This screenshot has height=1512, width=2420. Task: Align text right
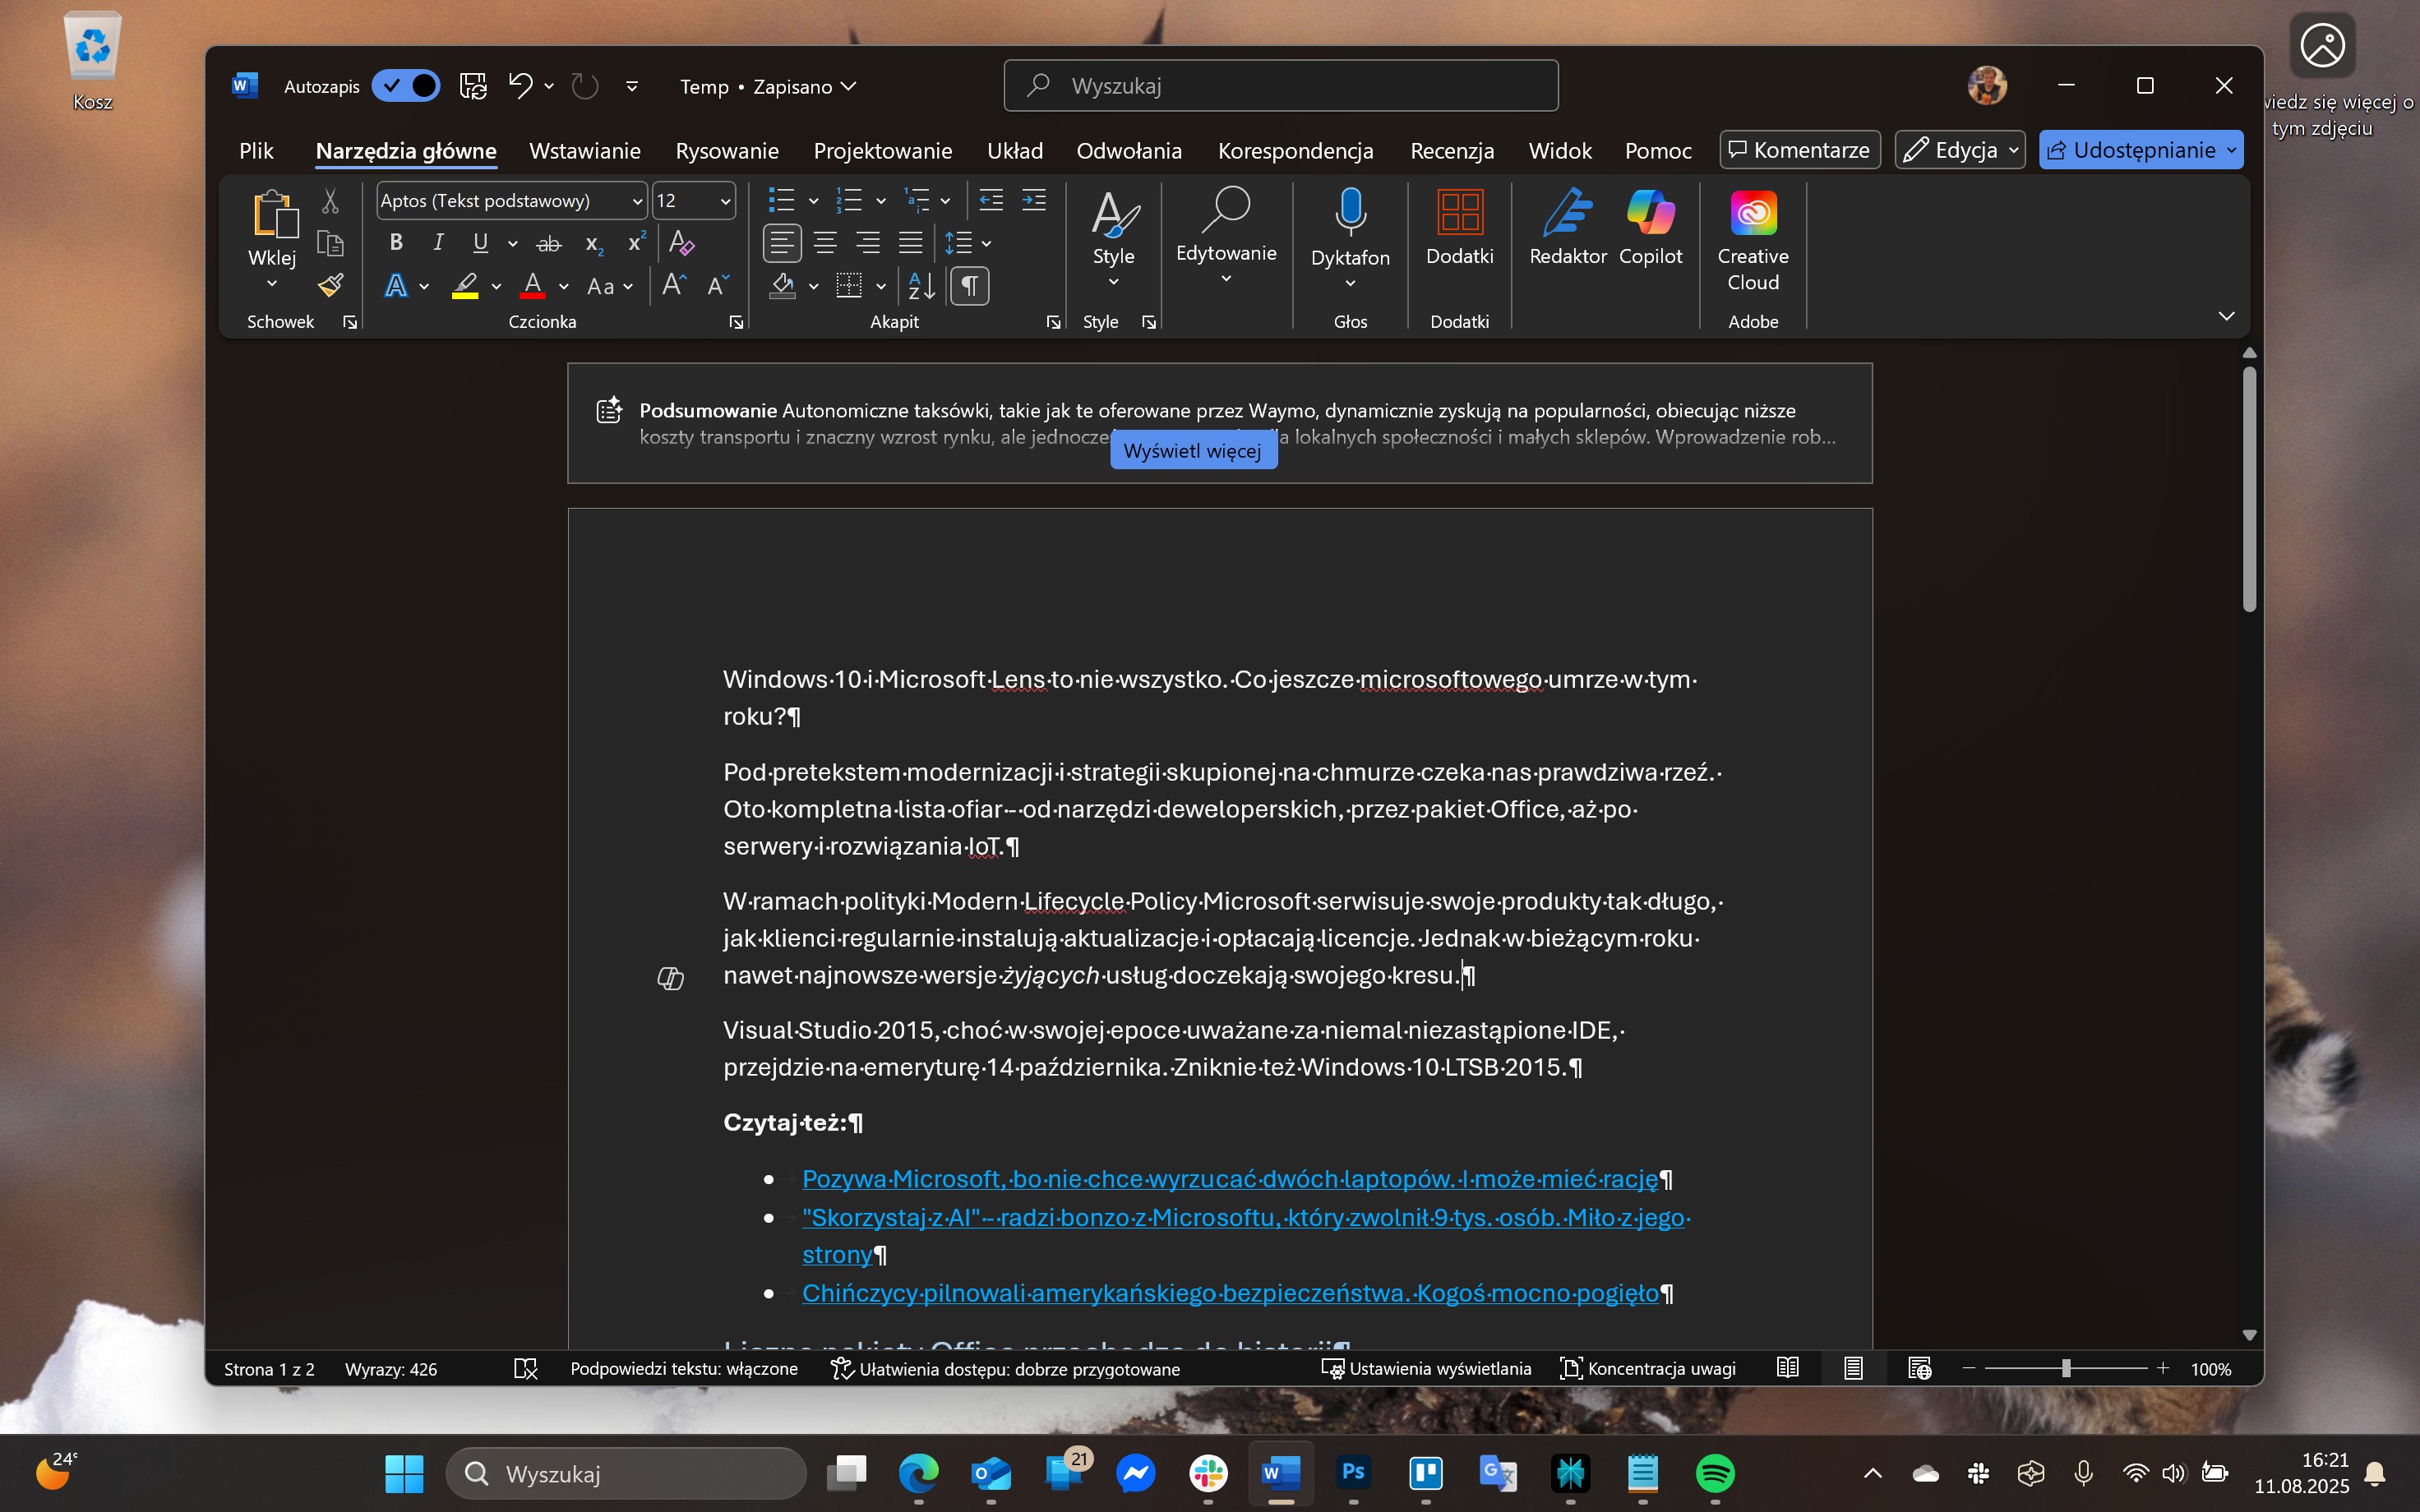pos(868,243)
